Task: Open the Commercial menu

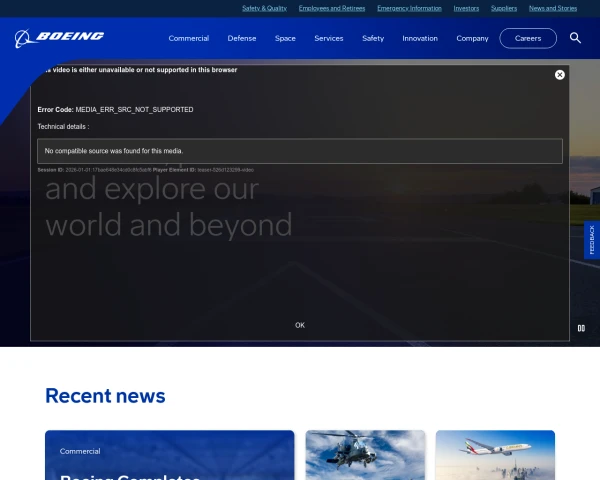Action: (189, 38)
